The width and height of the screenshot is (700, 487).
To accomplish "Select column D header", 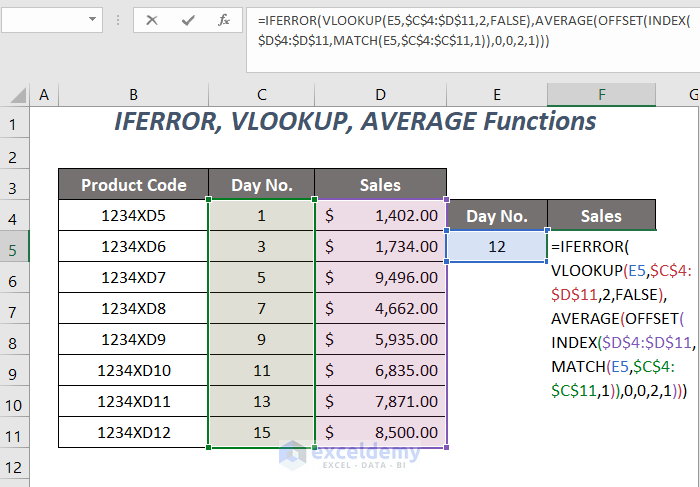I will (x=380, y=95).
